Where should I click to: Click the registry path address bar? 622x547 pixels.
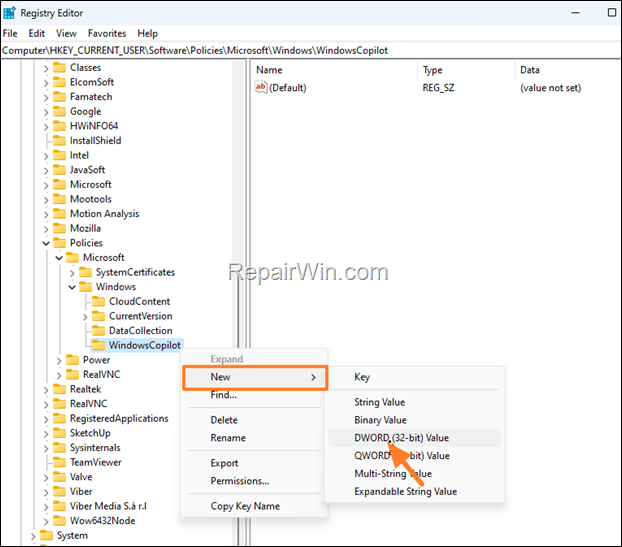coord(311,50)
